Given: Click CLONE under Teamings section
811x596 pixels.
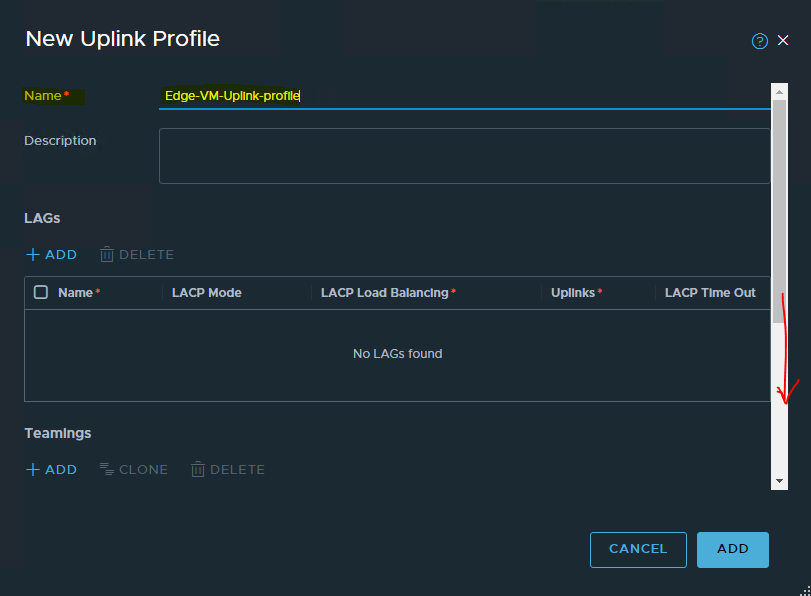Looking at the screenshot, I should click(134, 469).
